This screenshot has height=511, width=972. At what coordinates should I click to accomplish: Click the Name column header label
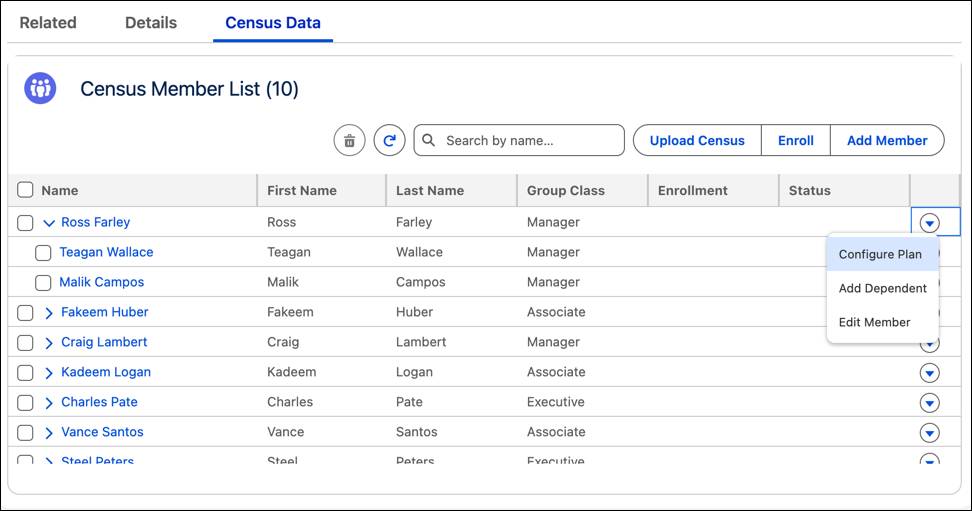coord(60,190)
